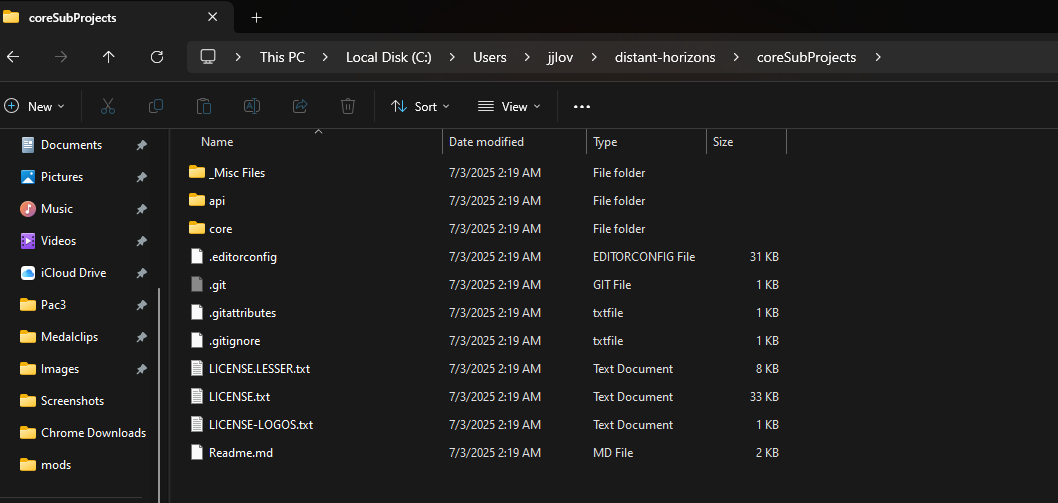Expand chevron after coreSubProjects in address bar
Image resolution: width=1058 pixels, height=503 pixels.
tap(878, 57)
